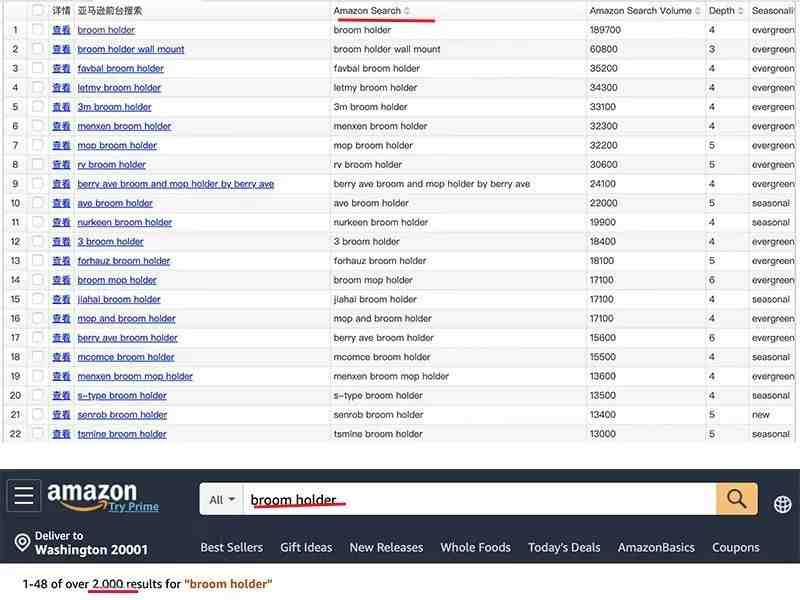Viewport: 800px width, 600px height.
Task: Click search volume 60800 cell
Action: click(x=604, y=49)
